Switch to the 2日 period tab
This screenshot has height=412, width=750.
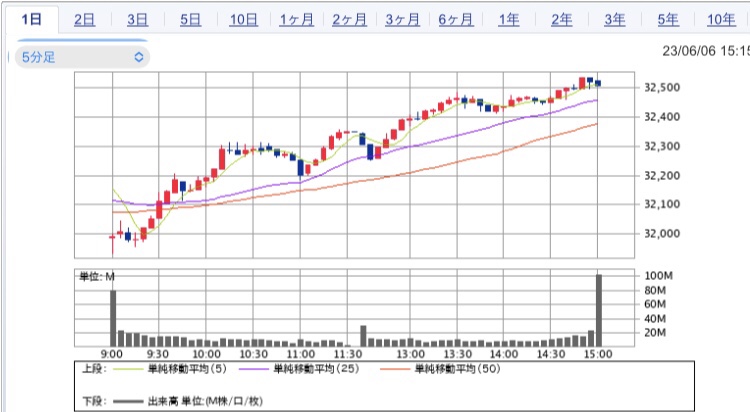[x=84, y=20]
